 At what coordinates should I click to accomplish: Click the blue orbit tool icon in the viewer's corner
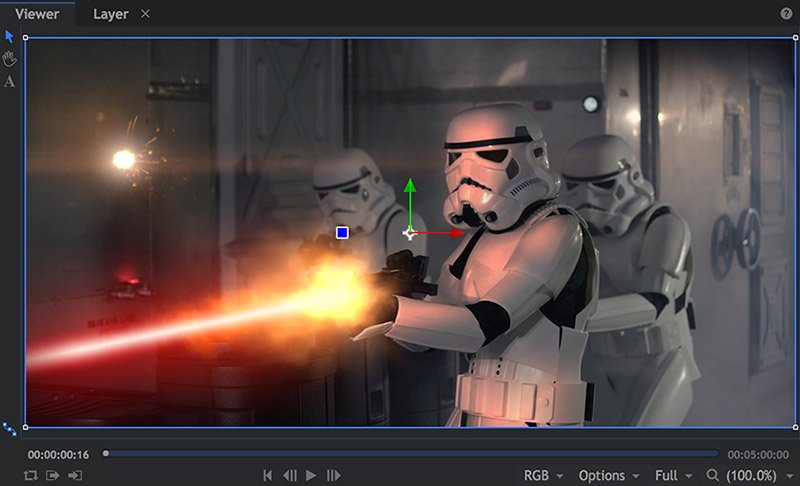click(x=10, y=429)
